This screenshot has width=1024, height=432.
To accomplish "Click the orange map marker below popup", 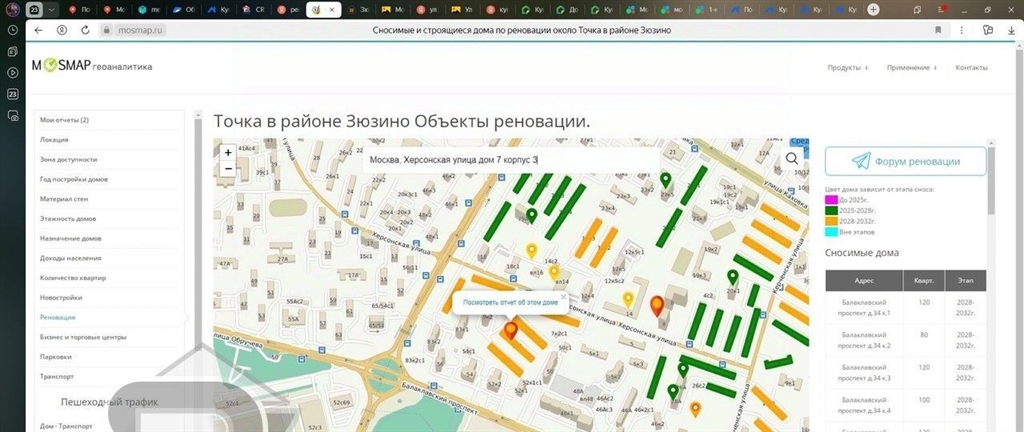I will (x=511, y=331).
